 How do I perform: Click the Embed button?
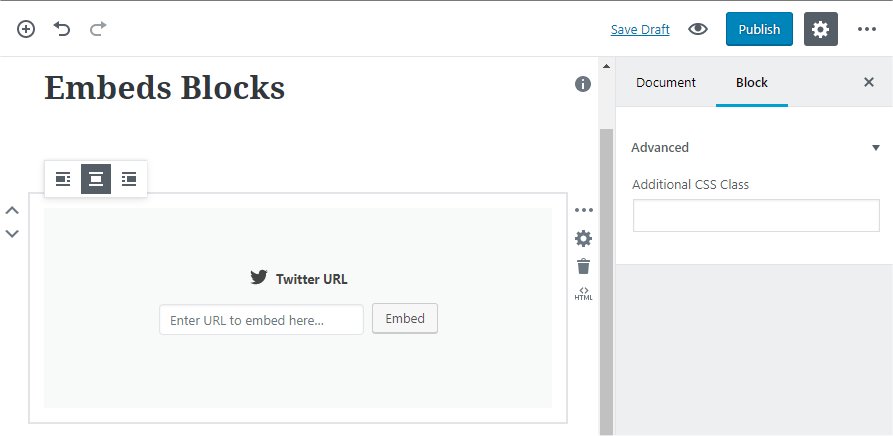coord(405,318)
